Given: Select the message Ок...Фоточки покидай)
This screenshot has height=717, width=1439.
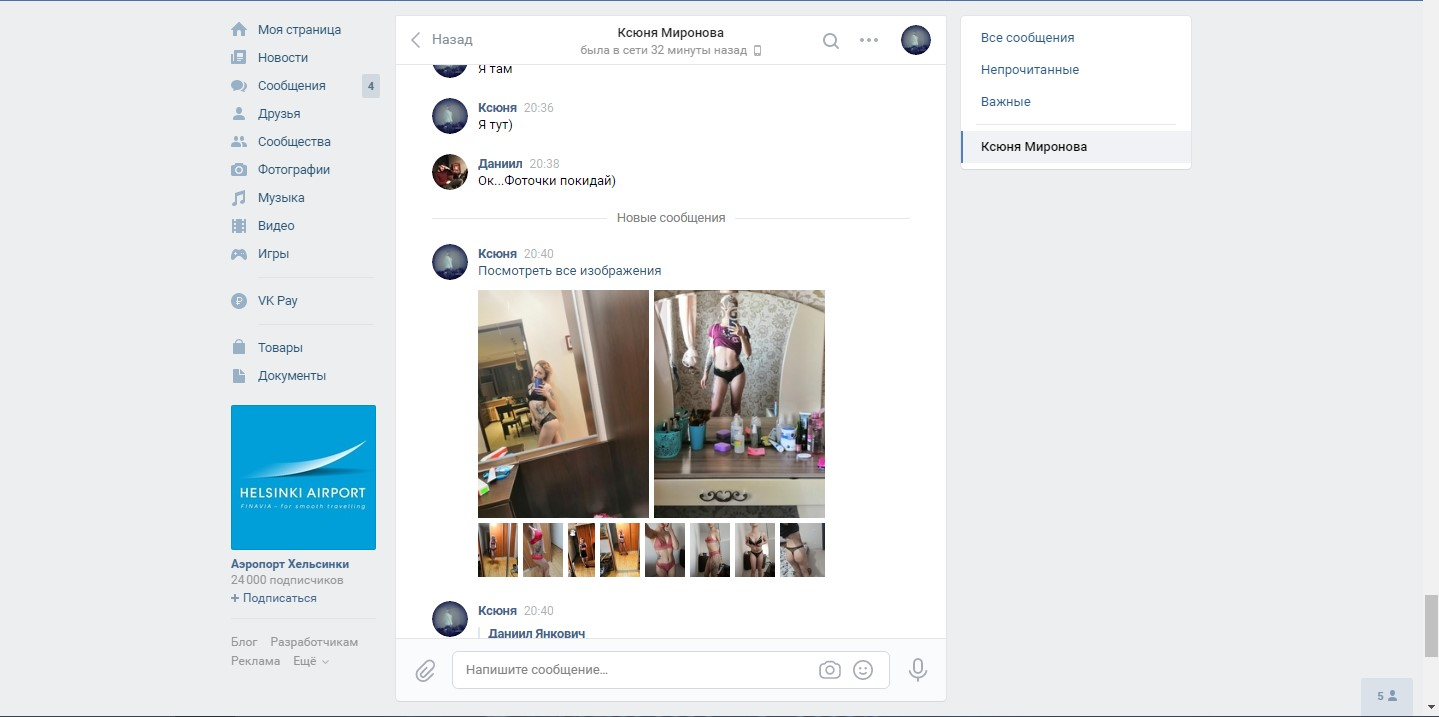Looking at the screenshot, I should [x=547, y=181].
